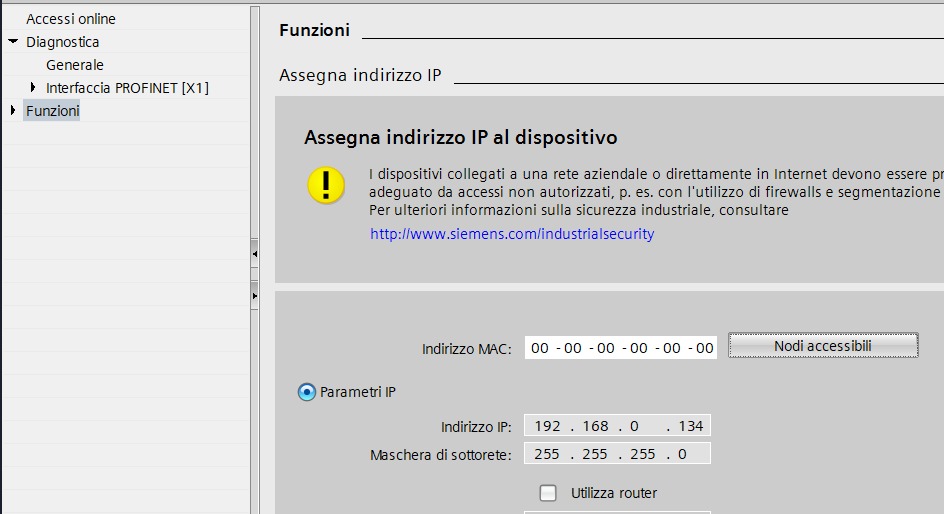
Task: Select the Interfaccia PROFINET [X1] entry
Action: point(127,88)
